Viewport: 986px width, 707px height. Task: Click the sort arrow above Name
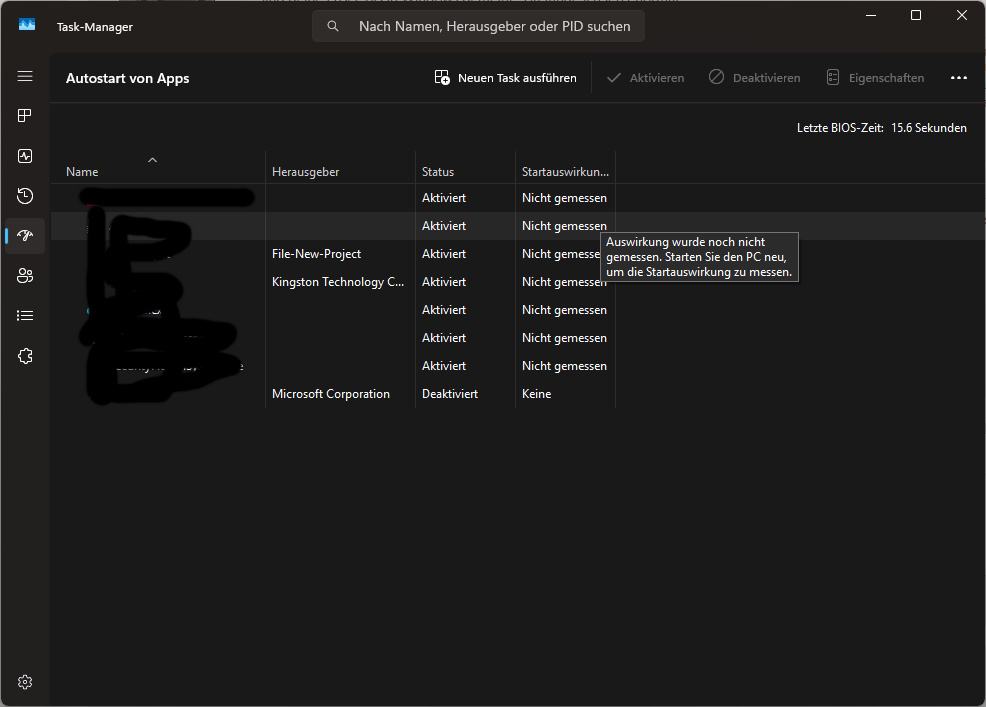coord(152,160)
